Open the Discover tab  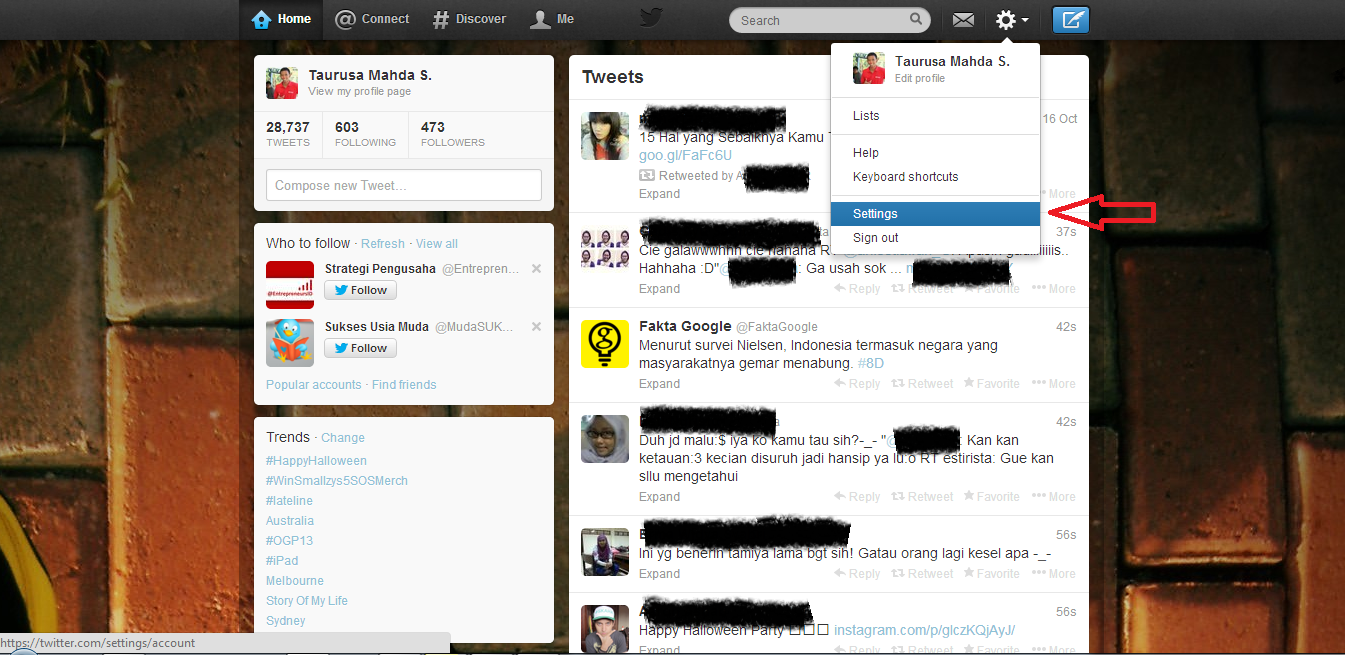point(469,19)
